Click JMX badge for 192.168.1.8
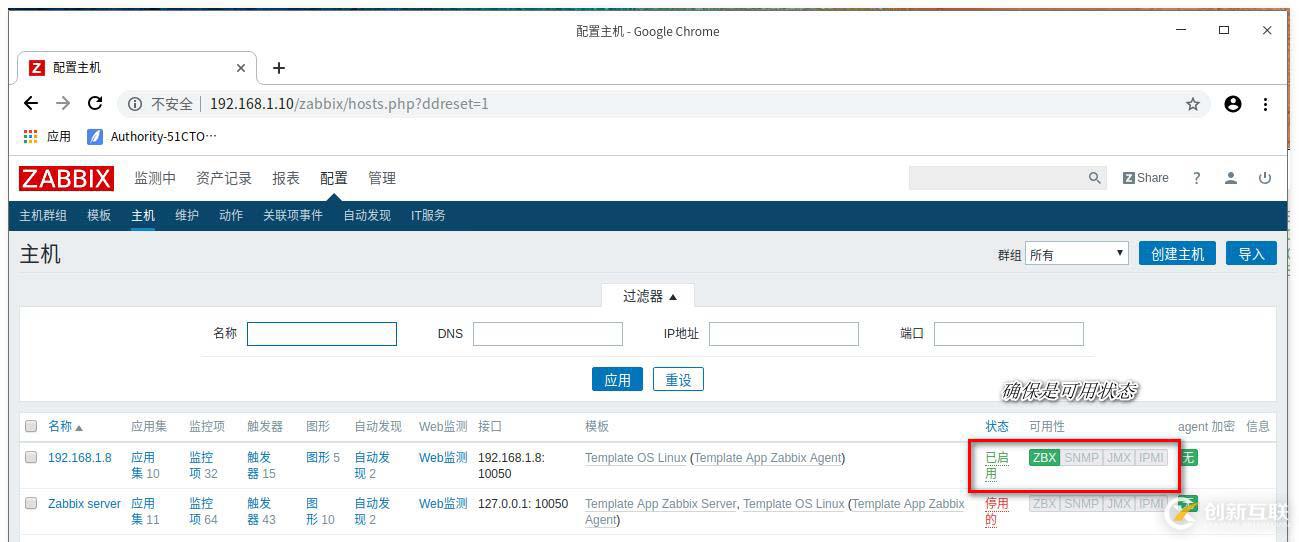 (1119, 458)
